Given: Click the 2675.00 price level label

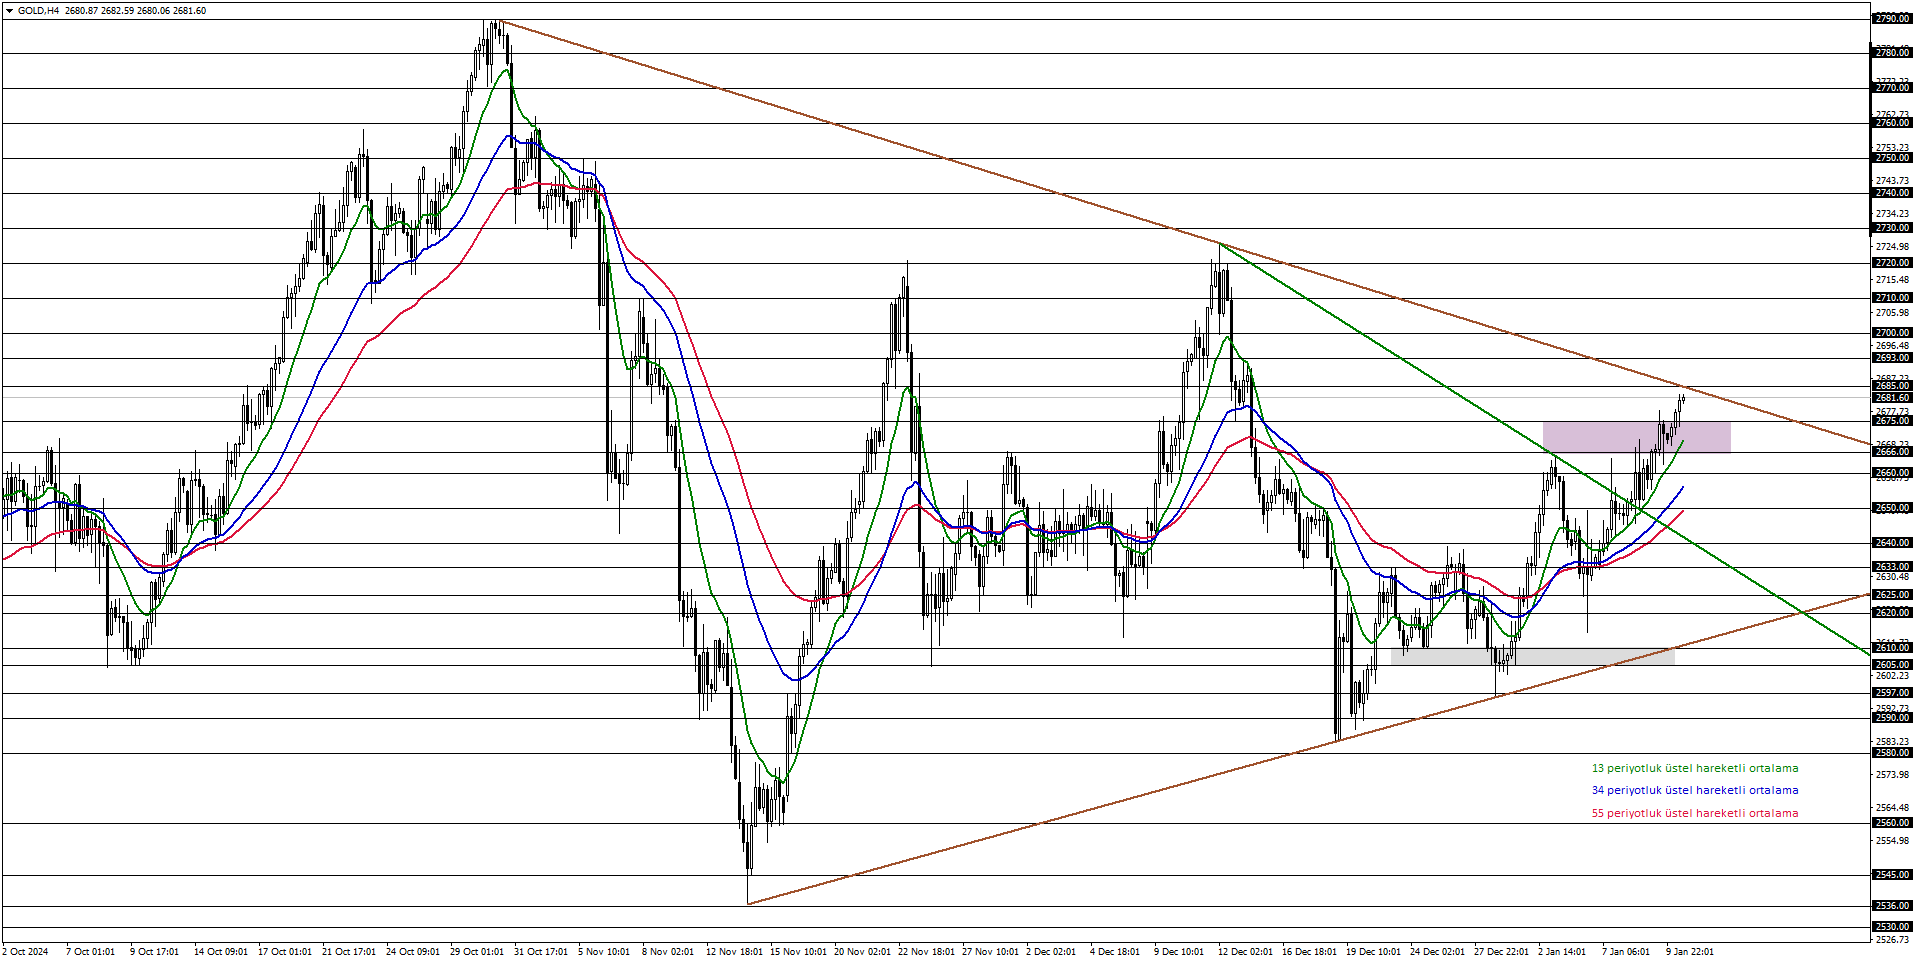Looking at the screenshot, I should [1892, 421].
